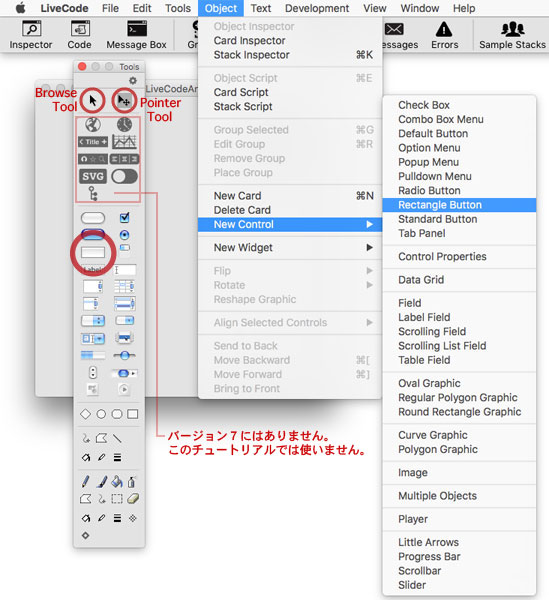Open the Message Box from toolbar
This screenshot has height=600, width=549.
136,35
